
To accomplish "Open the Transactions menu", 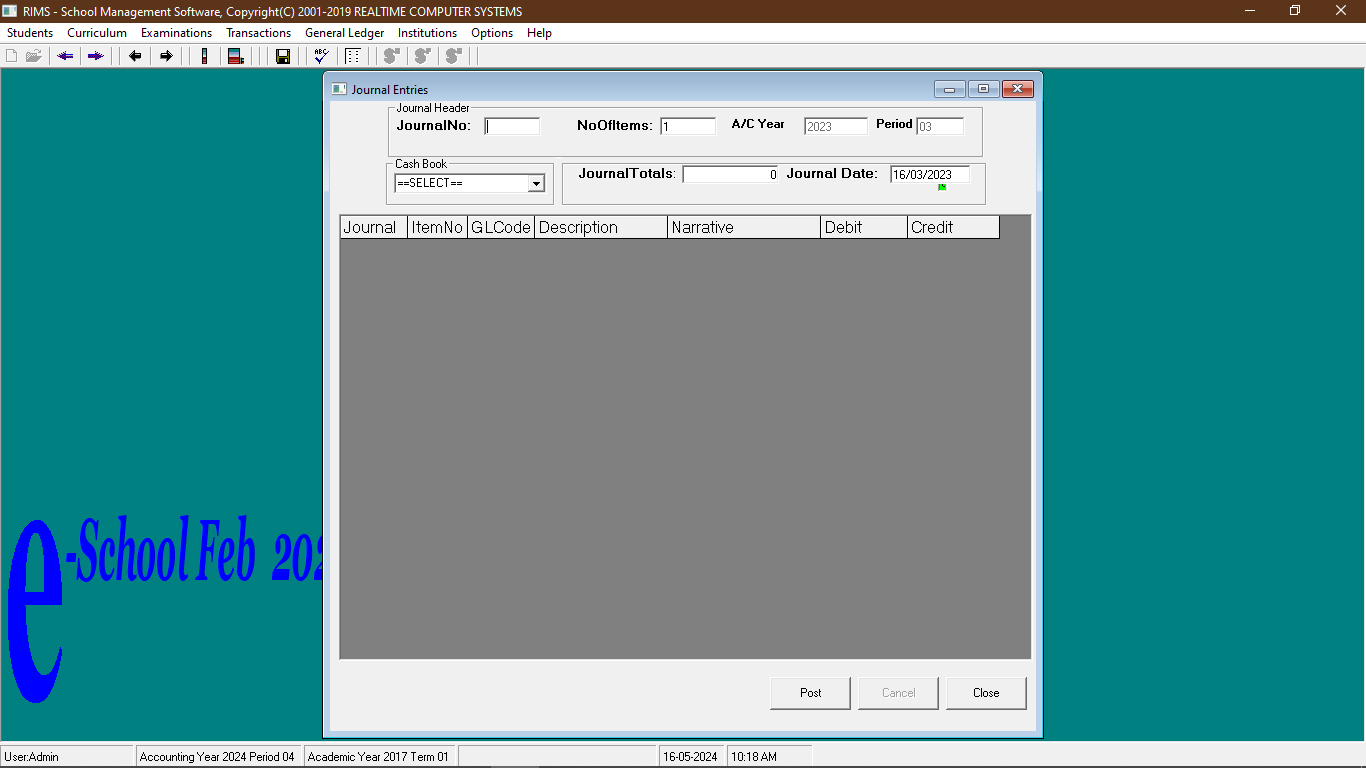I will (258, 33).
